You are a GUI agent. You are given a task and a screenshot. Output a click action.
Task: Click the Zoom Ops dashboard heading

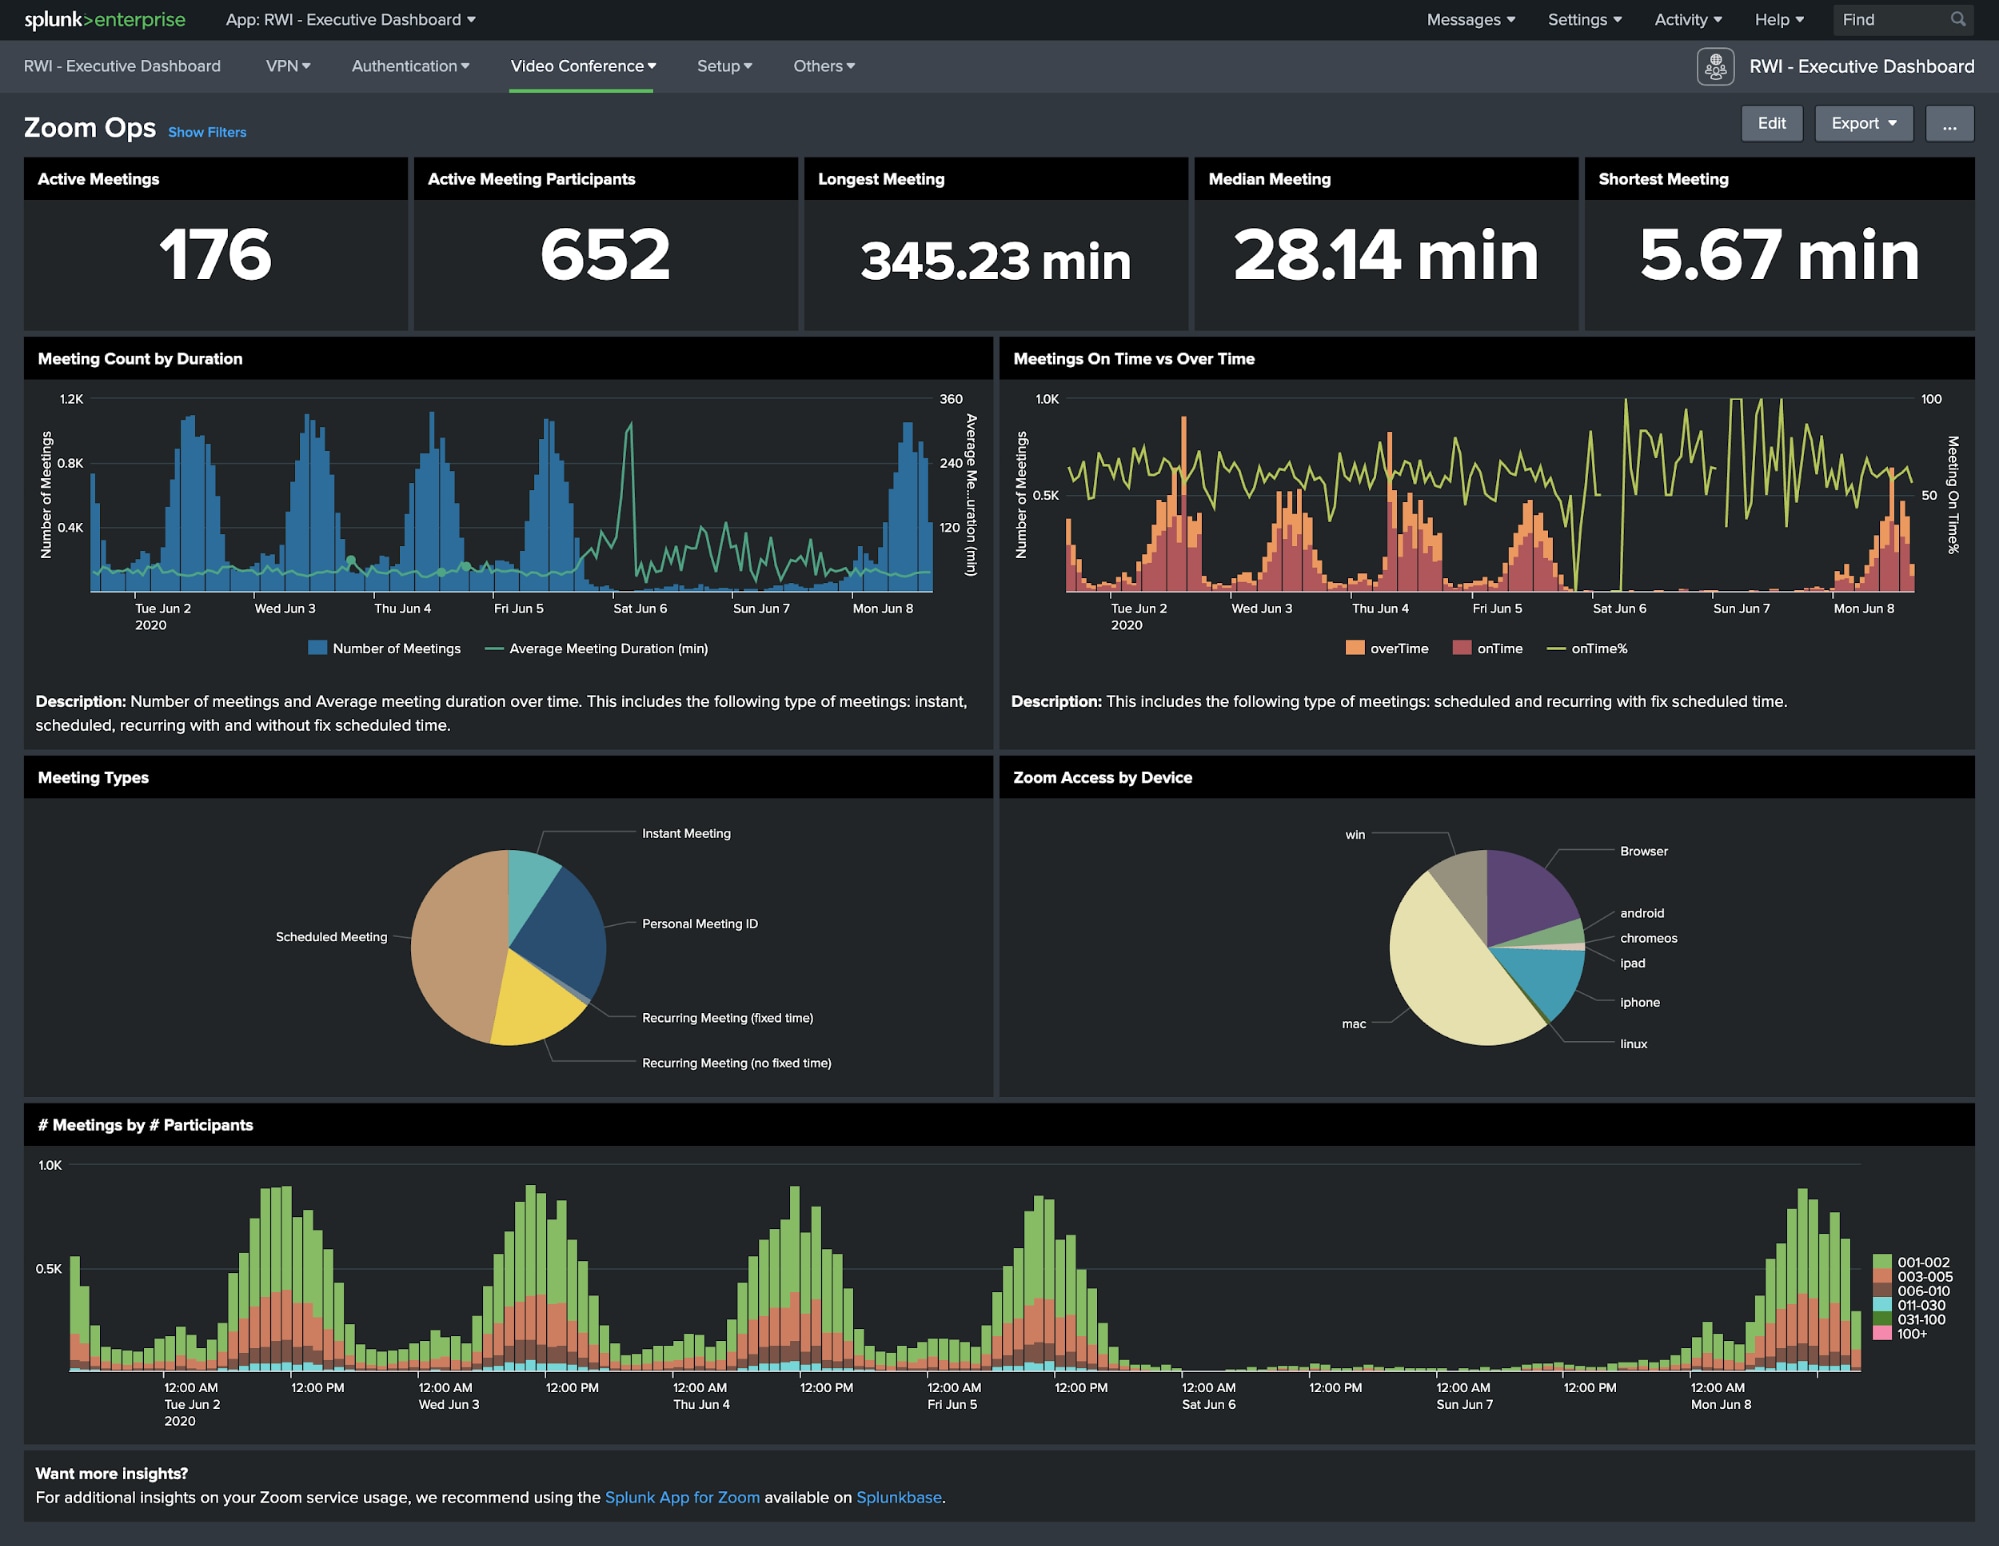(x=90, y=128)
